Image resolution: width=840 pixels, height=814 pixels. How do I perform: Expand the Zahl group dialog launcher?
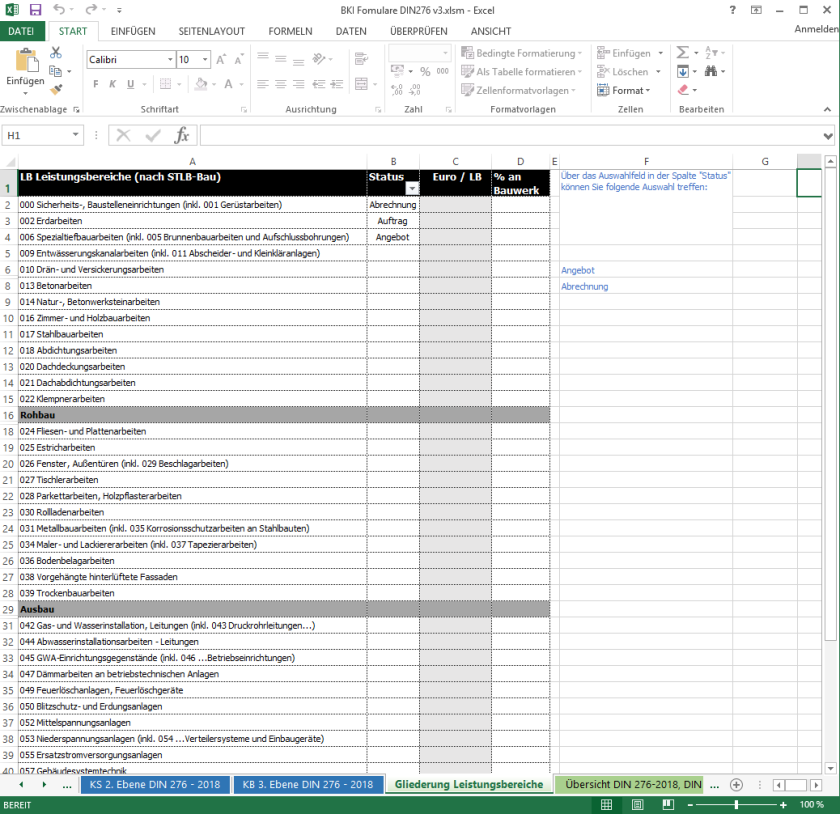pyautogui.click(x=447, y=107)
